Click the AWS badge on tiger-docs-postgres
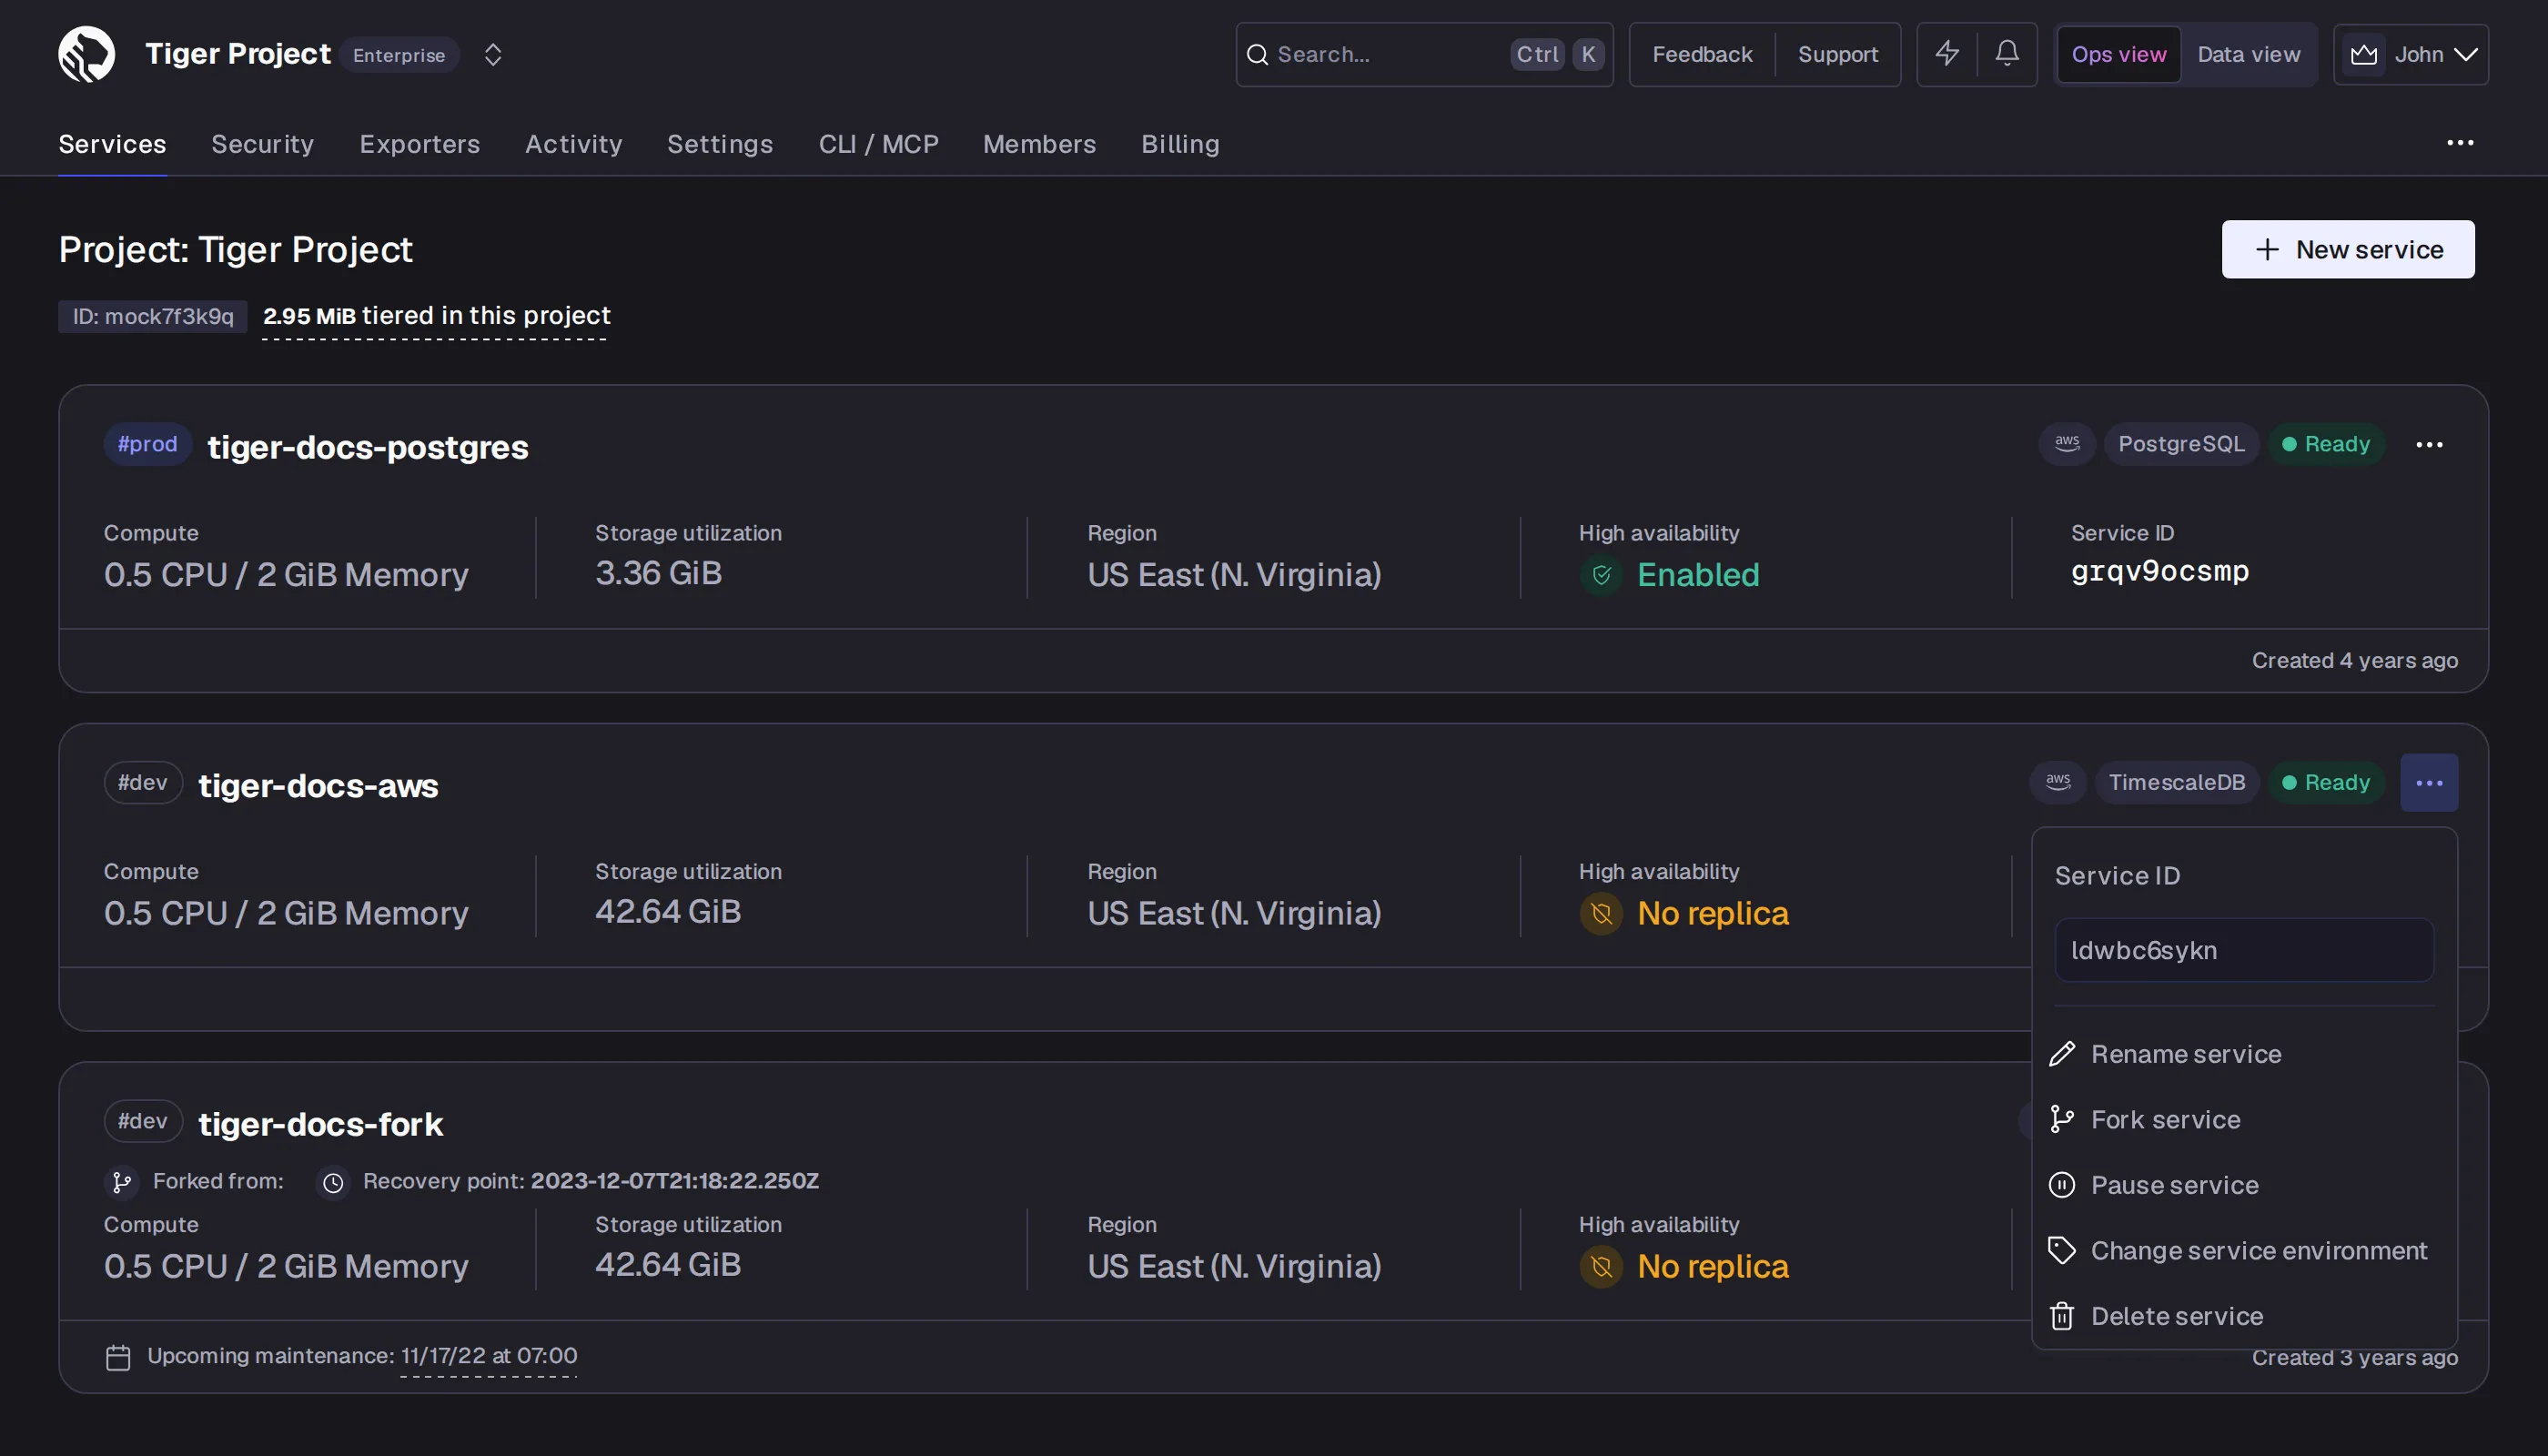Image resolution: width=2548 pixels, height=1456 pixels. tap(2066, 443)
